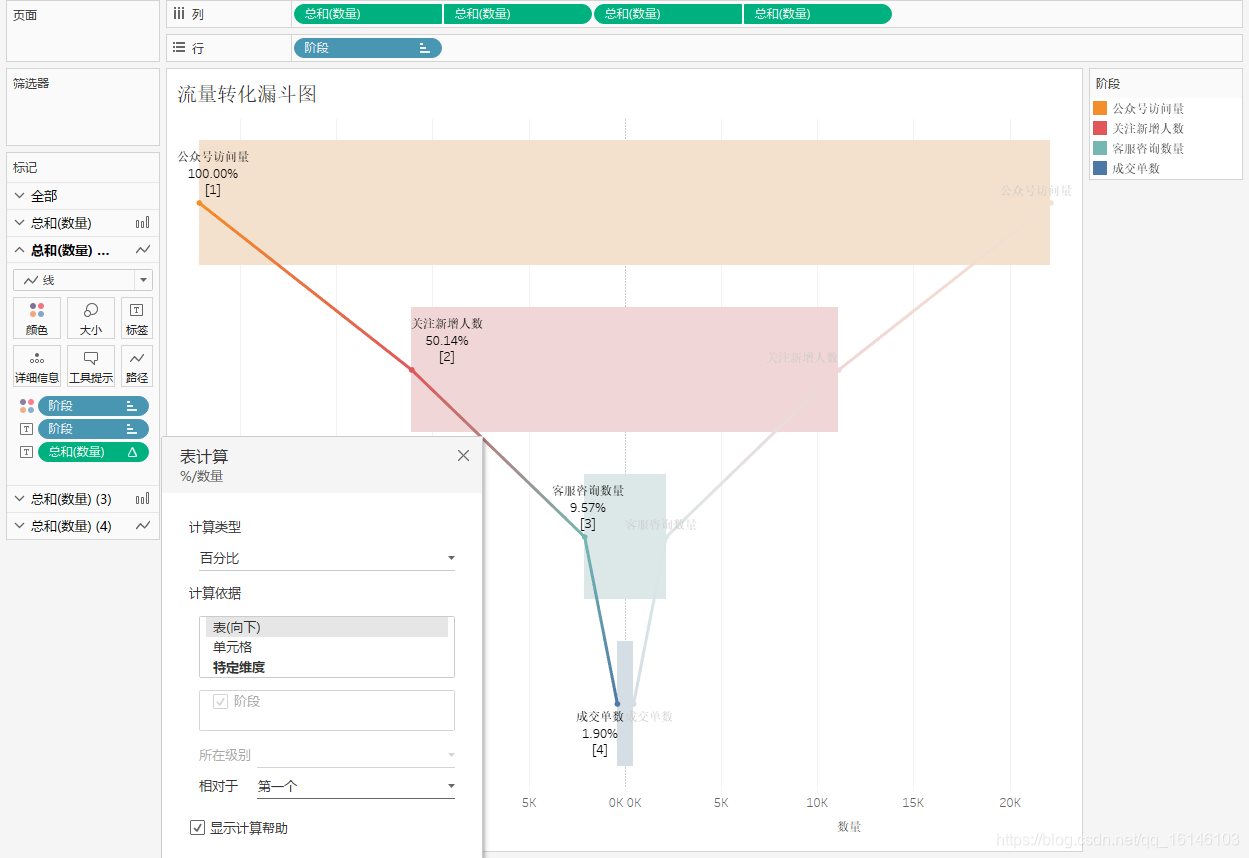1249x858 pixels.
Task: Click the narrow 成交单数 funnel bar
Action: (x=625, y=703)
